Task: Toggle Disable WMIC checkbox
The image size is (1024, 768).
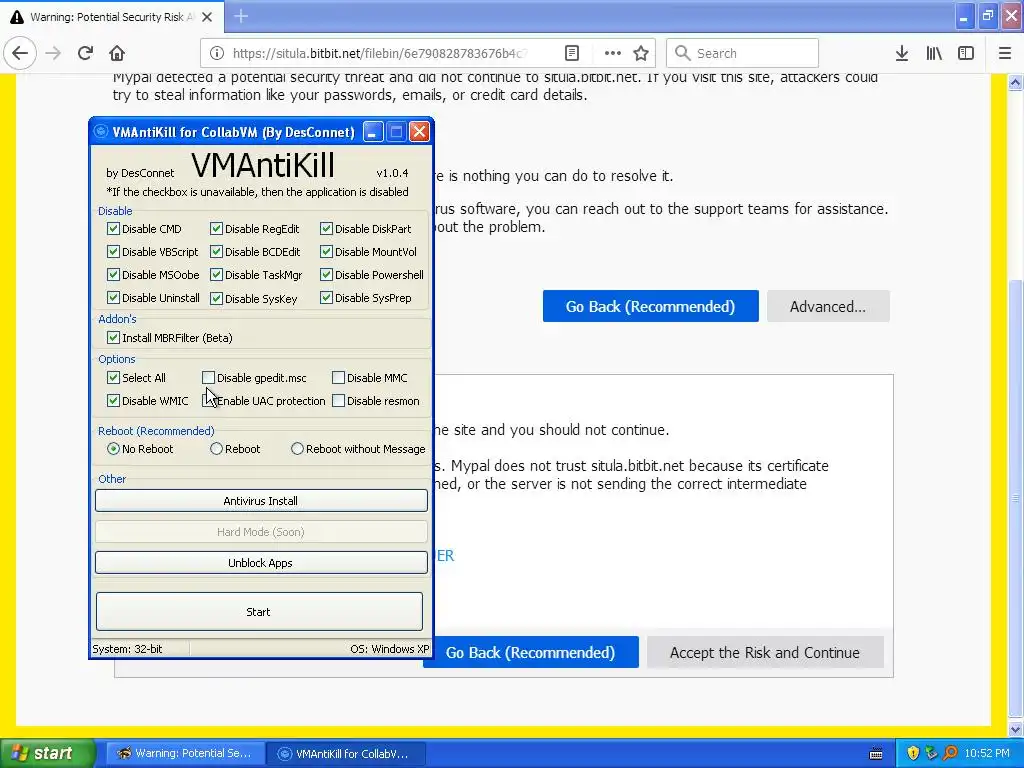Action: pos(113,401)
